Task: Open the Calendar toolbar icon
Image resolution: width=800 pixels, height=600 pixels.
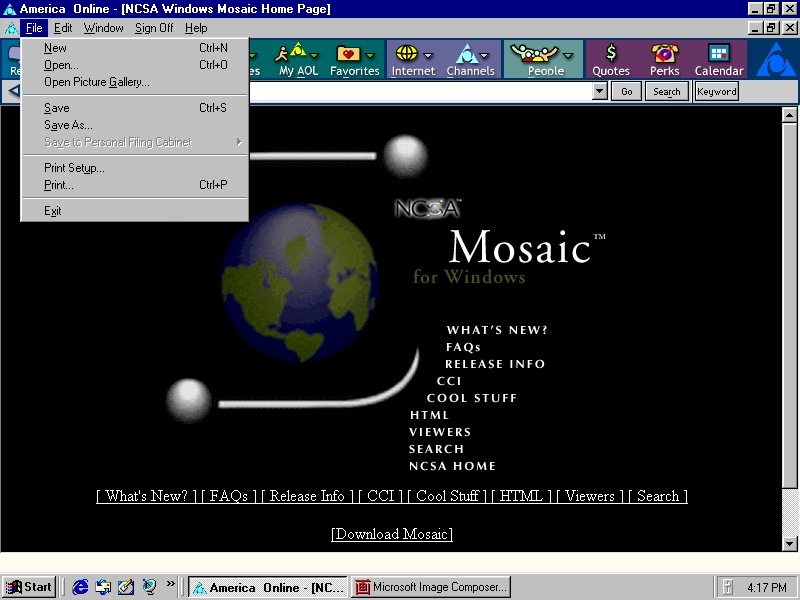Action: tap(719, 53)
